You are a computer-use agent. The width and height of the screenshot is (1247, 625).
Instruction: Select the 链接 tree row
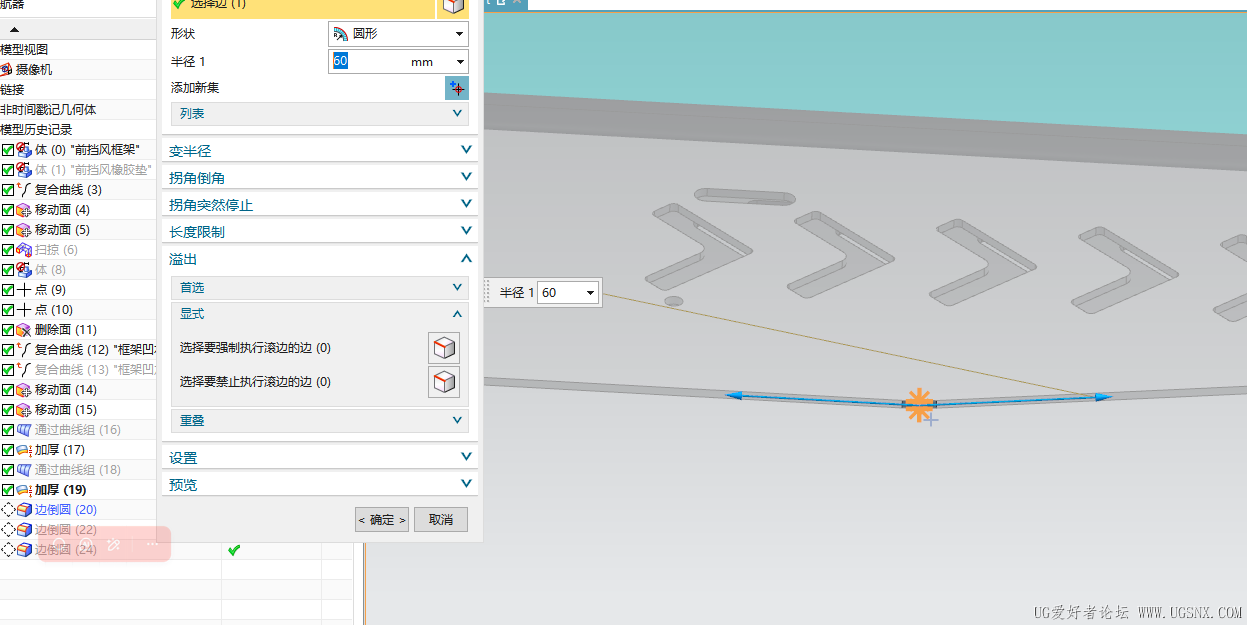click(x=78, y=90)
